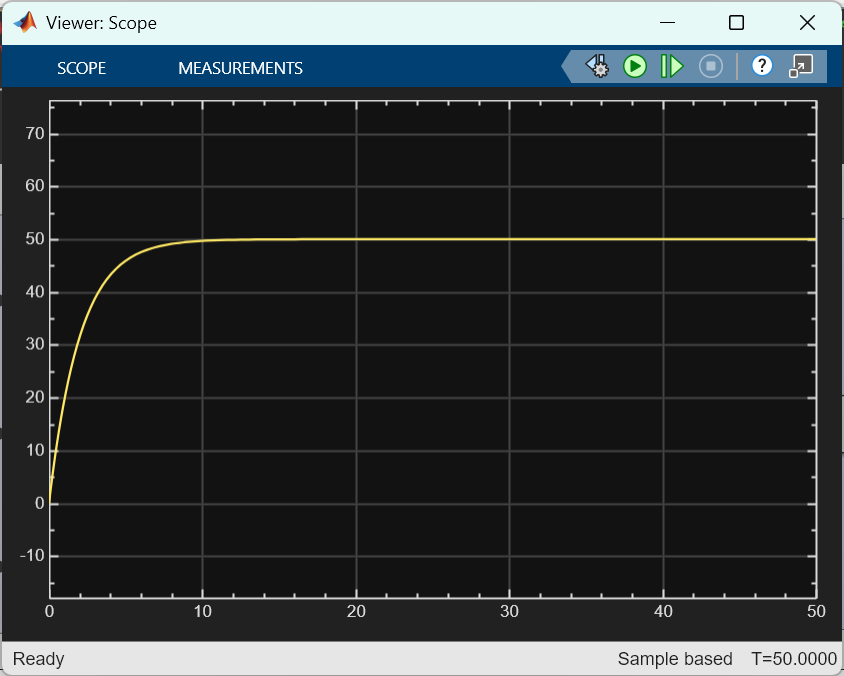Click the Viewer: Scope title text

click(x=101, y=22)
